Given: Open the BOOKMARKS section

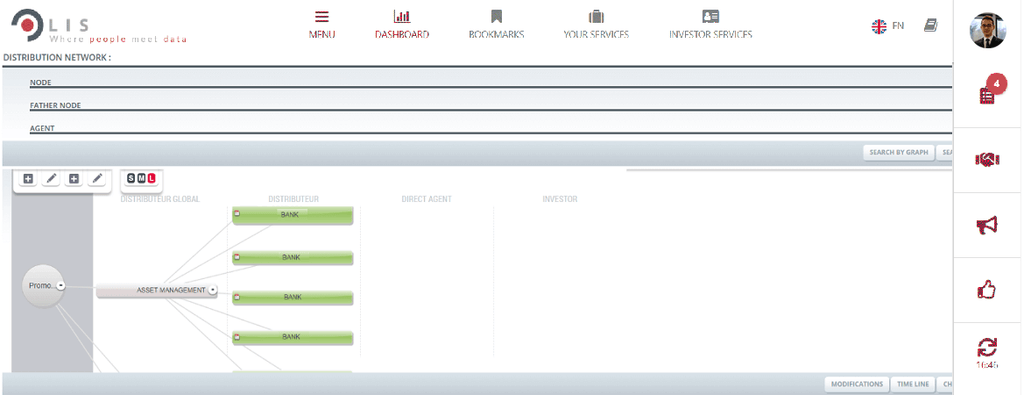Looking at the screenshot, I should (496, 25).
